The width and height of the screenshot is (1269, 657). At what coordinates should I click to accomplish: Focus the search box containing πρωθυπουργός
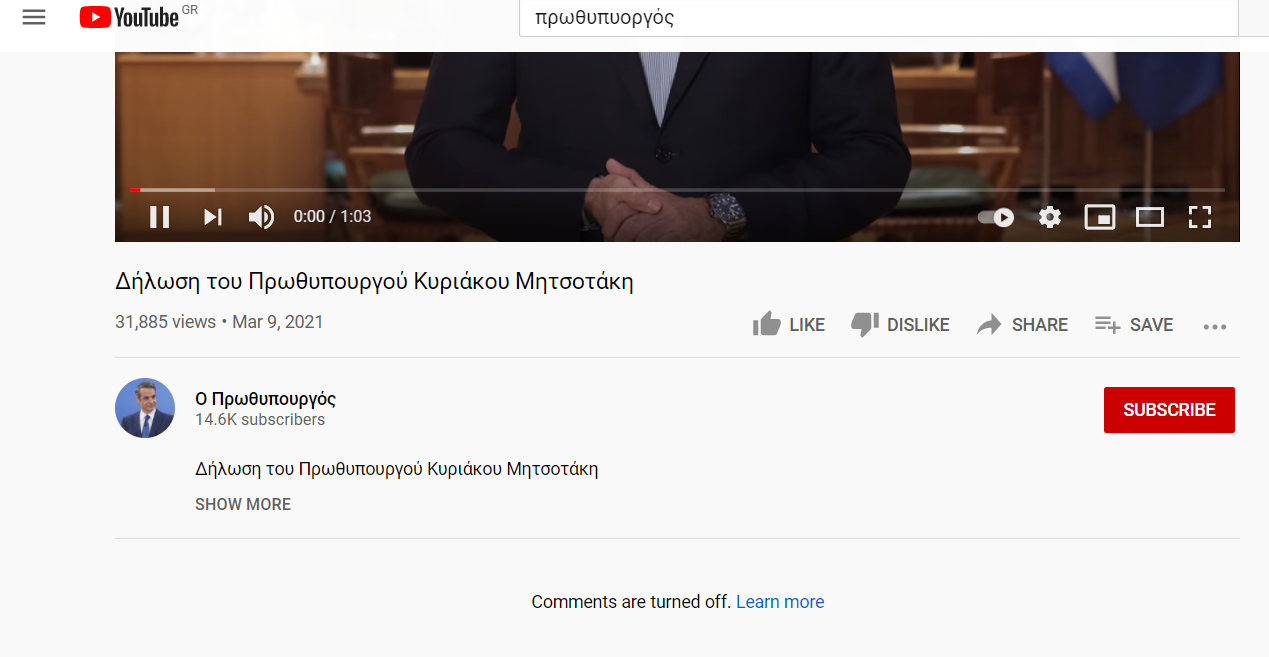coord(879,17)
